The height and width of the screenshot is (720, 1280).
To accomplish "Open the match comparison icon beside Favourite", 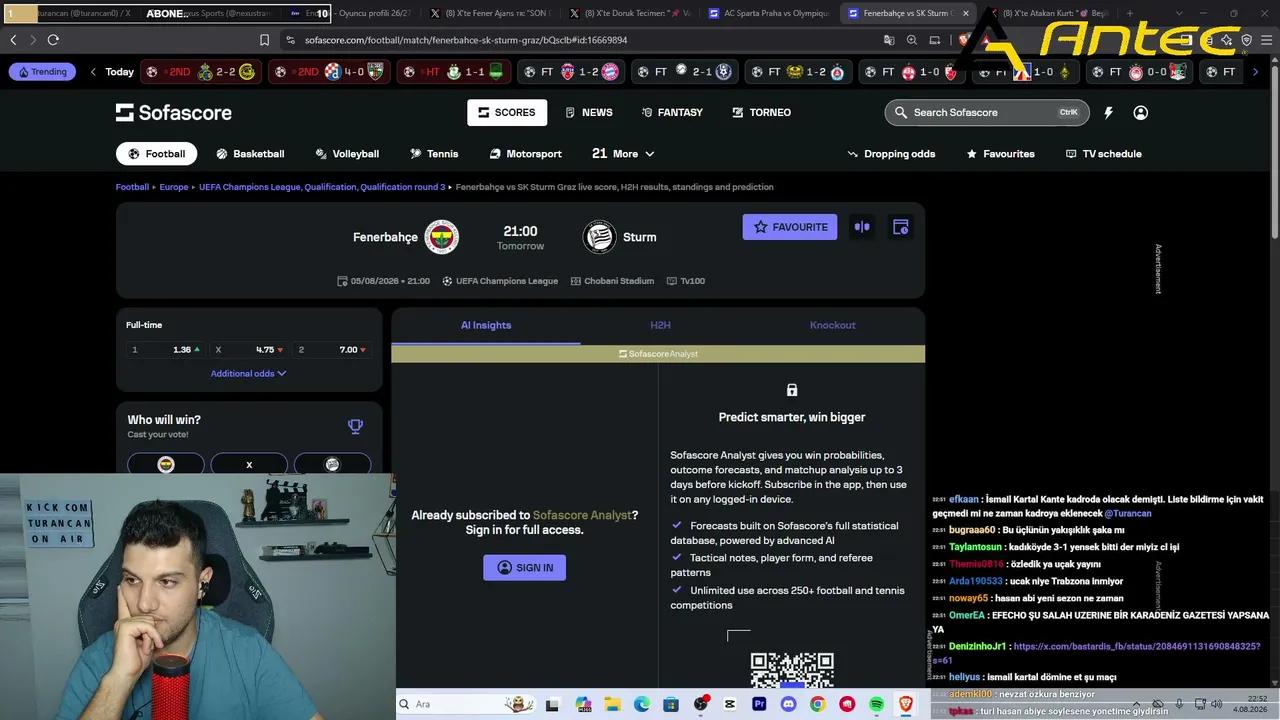I will point(862,227).
